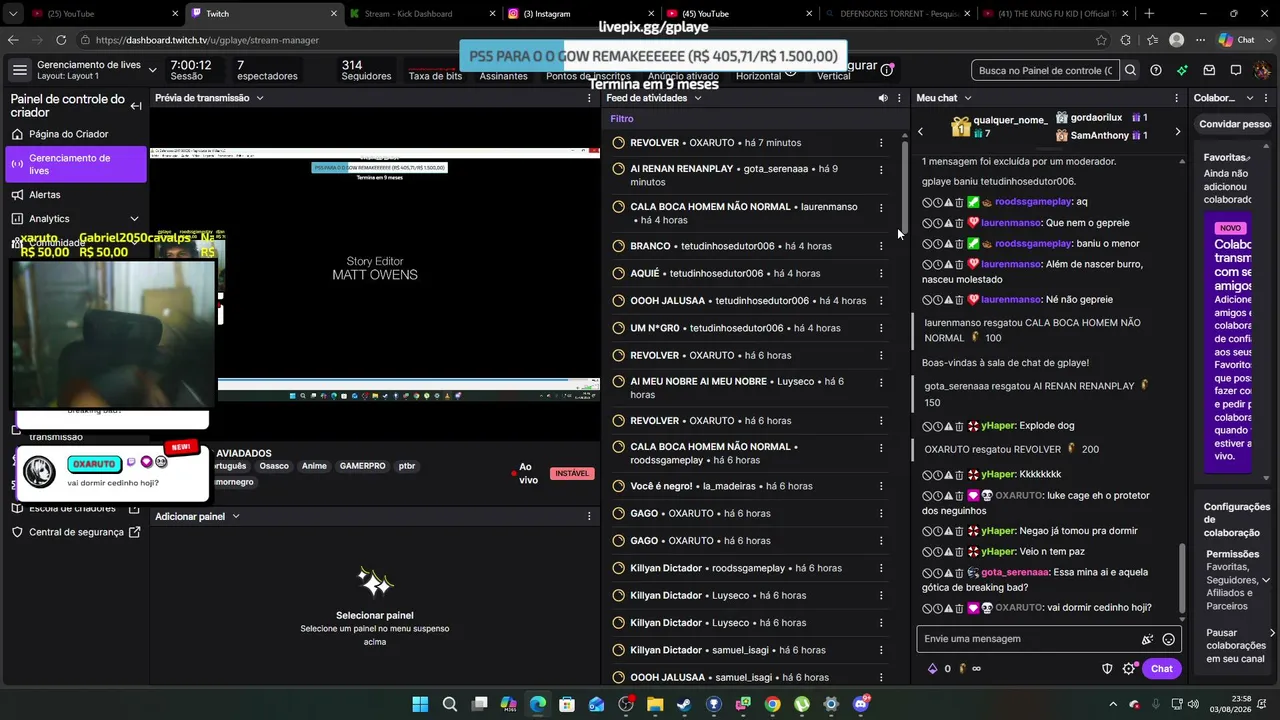This screenshot has width=1280, height=720.
Task: Open Alertas in the sidebar
Action: coord(45,195)
